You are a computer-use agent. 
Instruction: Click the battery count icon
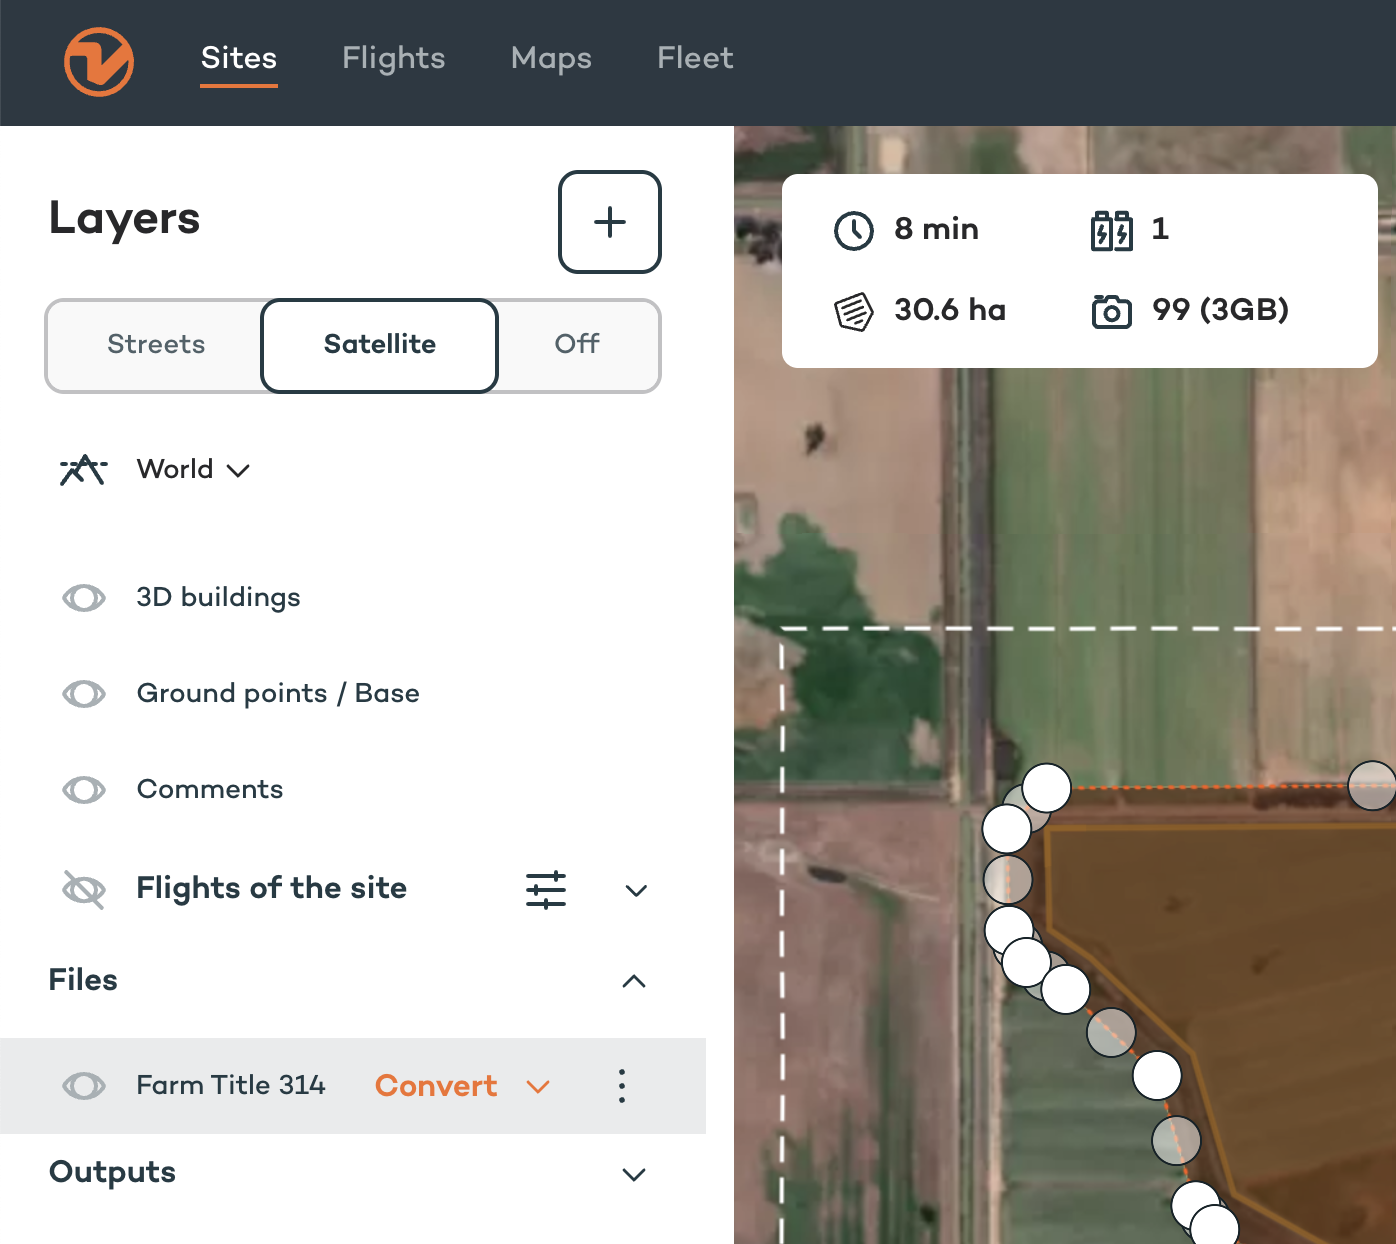[x=1111, y=230]
